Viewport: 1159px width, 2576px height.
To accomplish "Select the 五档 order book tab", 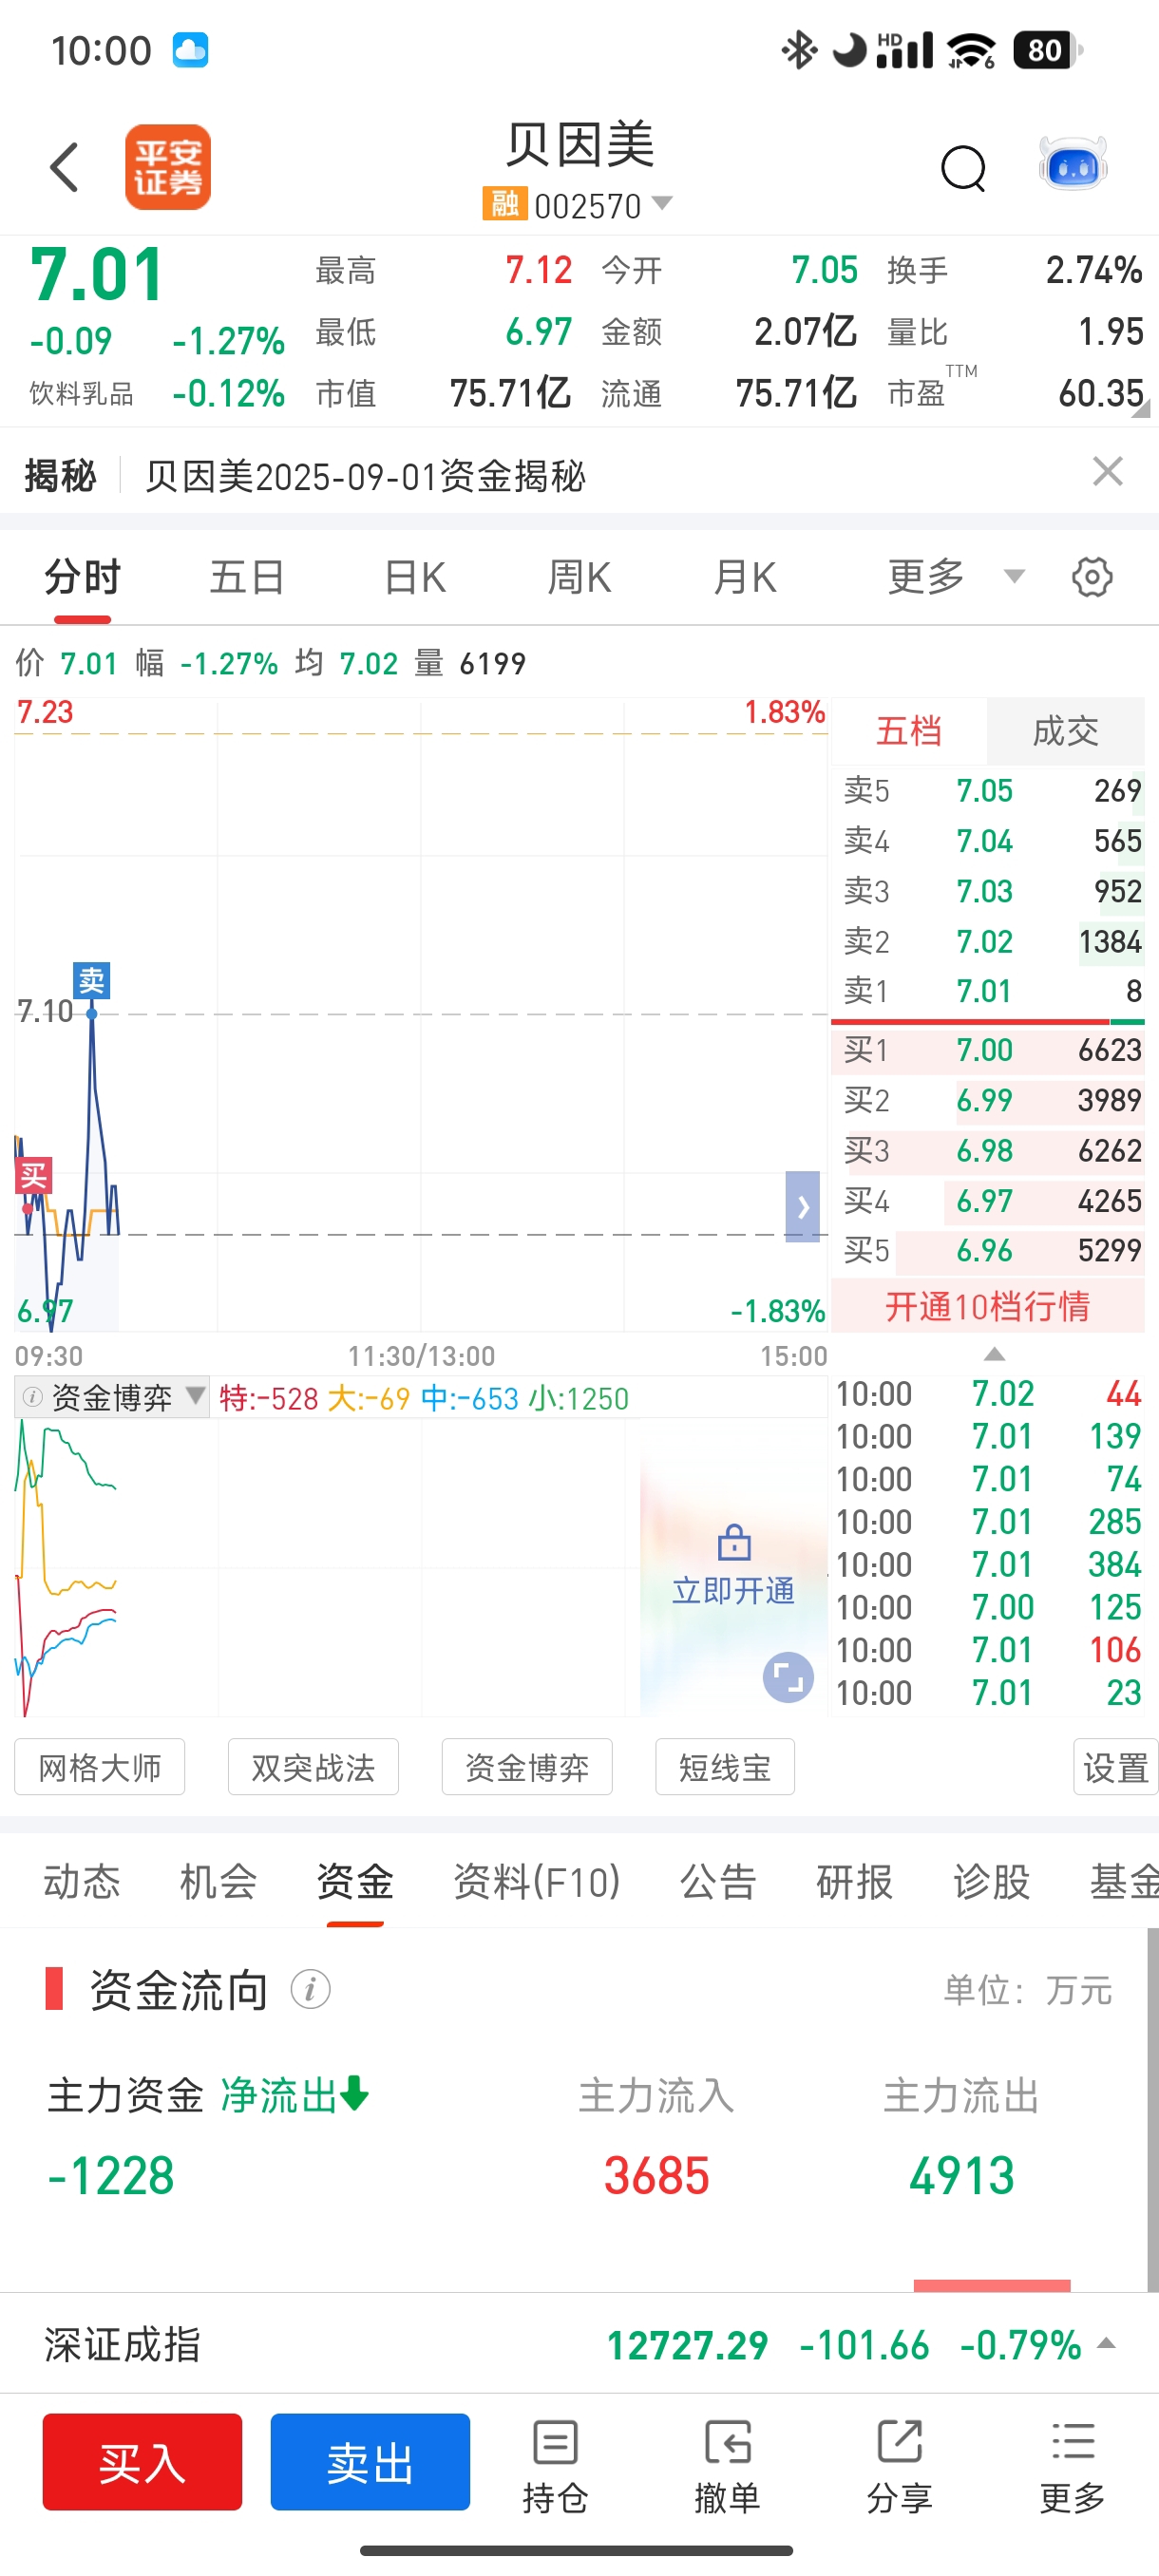I will 908,731.
